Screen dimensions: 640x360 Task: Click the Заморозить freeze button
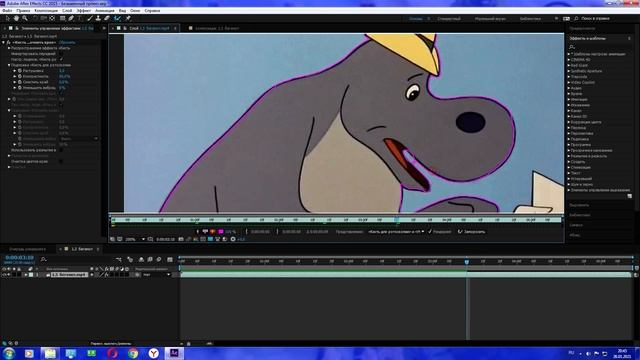[x=471, y=231]
